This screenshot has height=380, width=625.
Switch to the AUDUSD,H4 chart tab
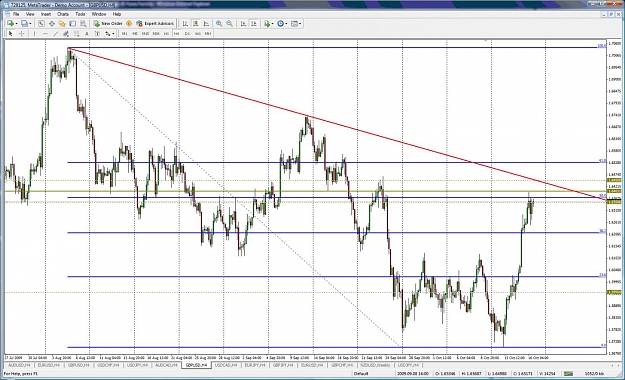[19, 365]
